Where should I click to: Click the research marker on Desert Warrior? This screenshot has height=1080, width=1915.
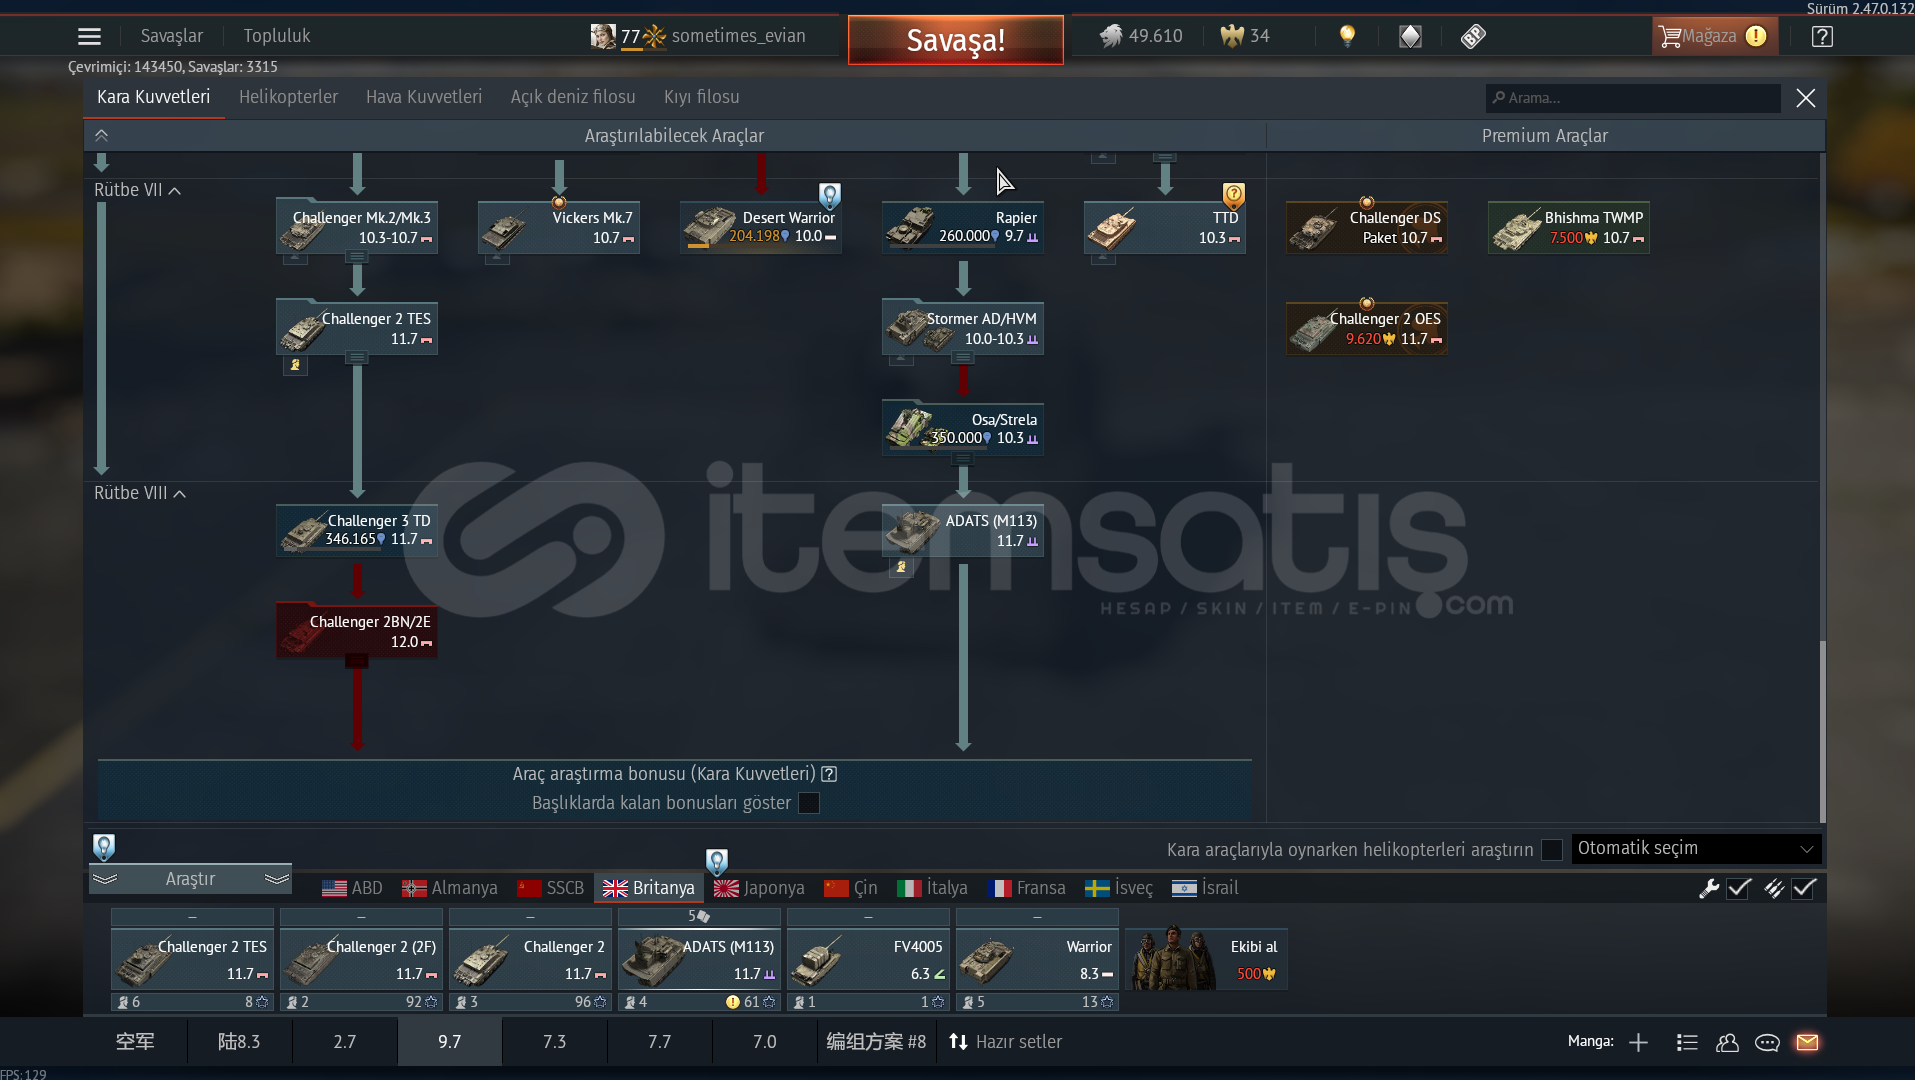pos(829,195)
